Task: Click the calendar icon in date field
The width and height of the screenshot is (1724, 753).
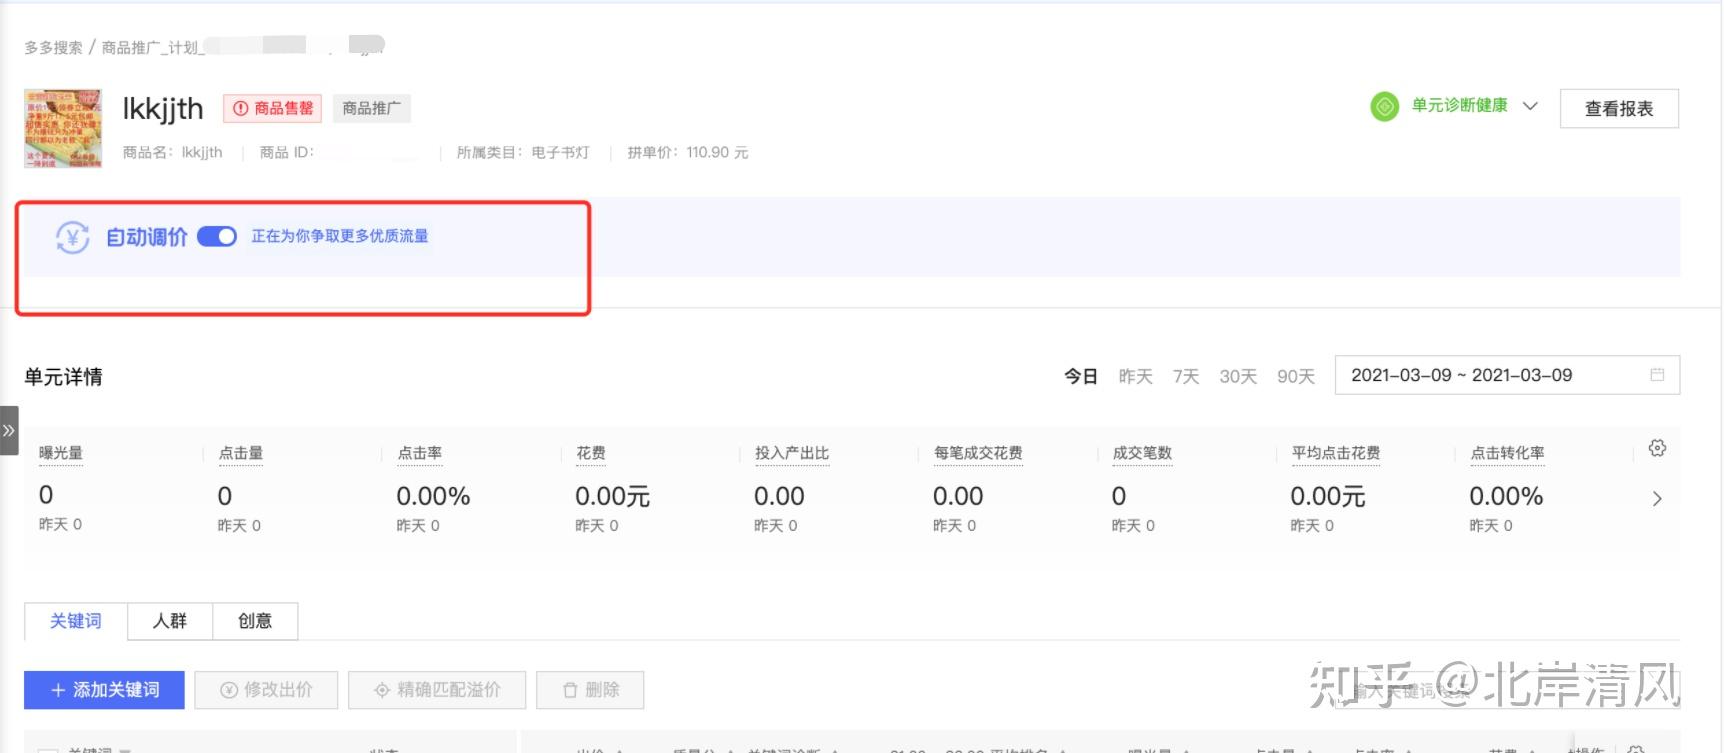Action: coord(1657,375)
